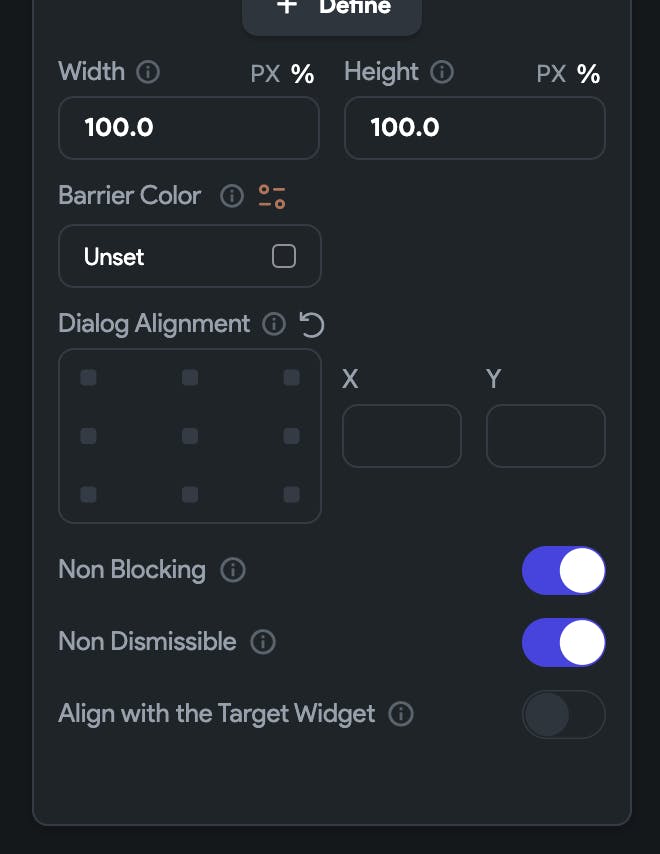The height and width of the screenshot is (854, 660).
Task: Click Align with the Target Widget info icon
Action: coord(401,714)
